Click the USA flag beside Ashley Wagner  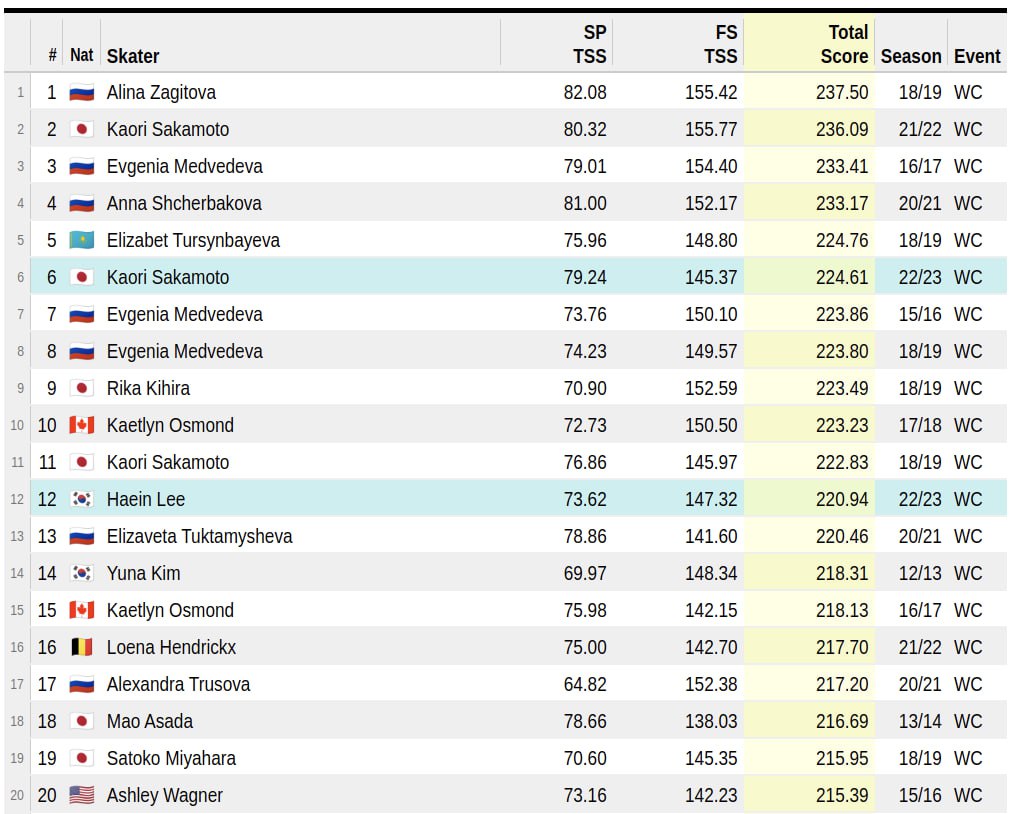[x=81, y=795]
